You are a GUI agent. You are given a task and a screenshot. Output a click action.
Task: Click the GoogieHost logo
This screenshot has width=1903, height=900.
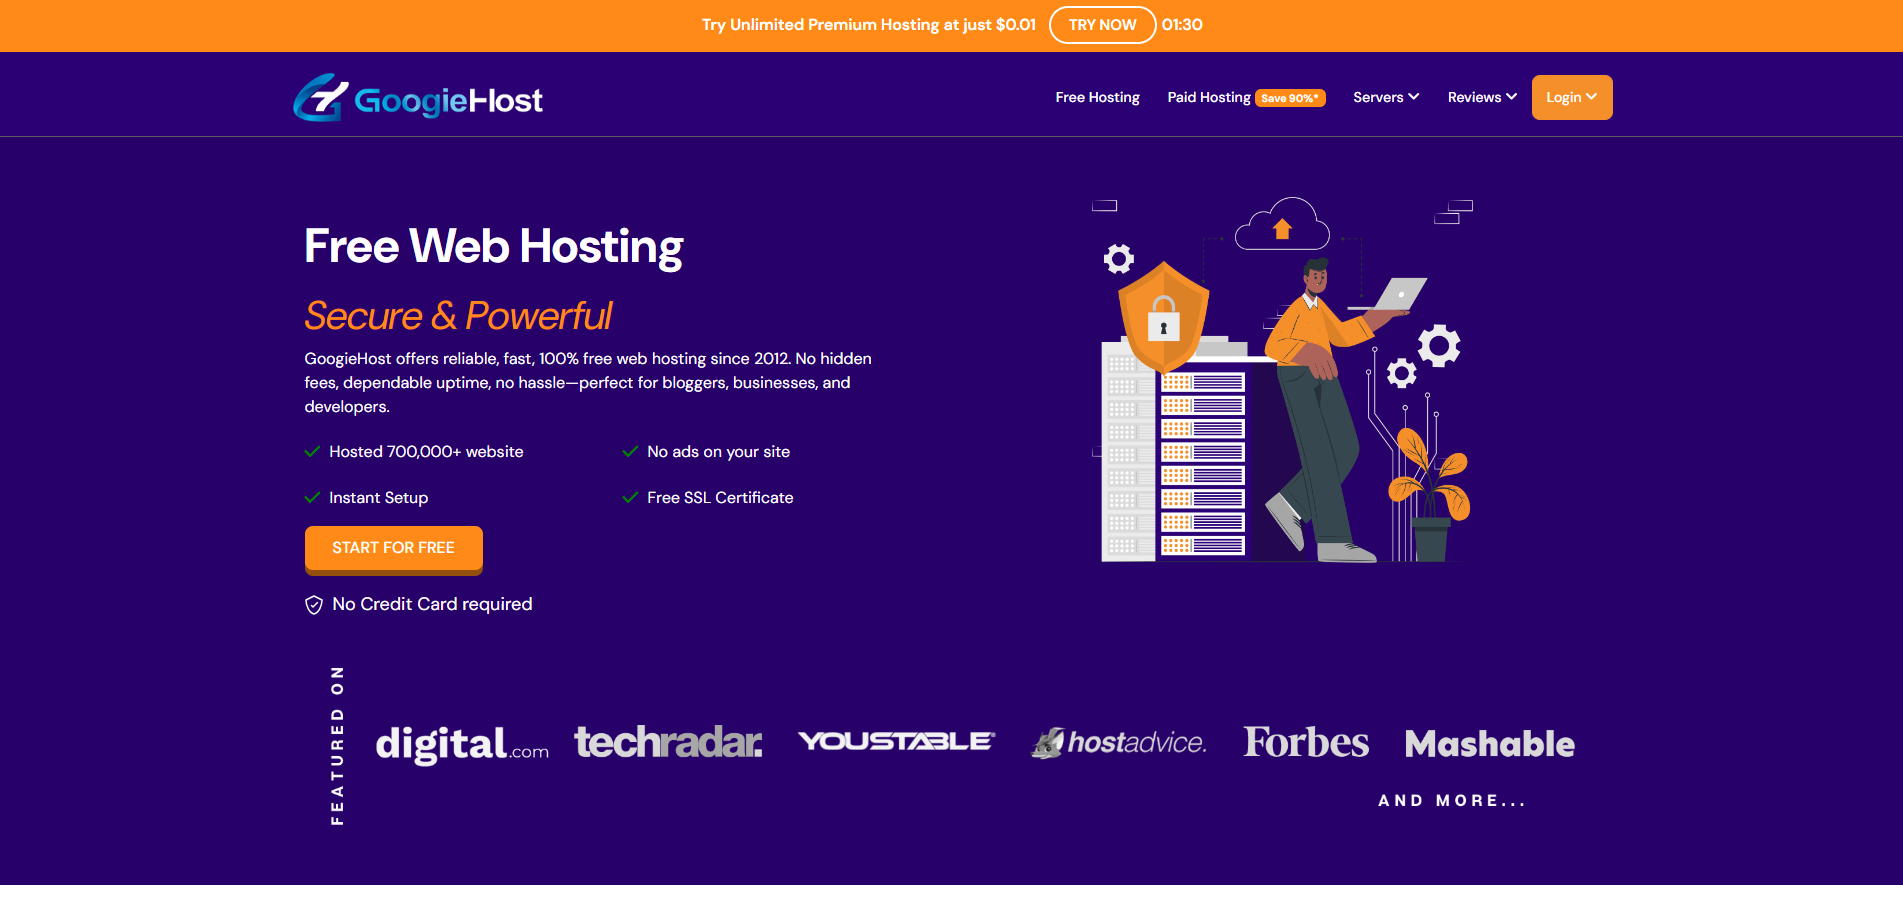[418, 98]
